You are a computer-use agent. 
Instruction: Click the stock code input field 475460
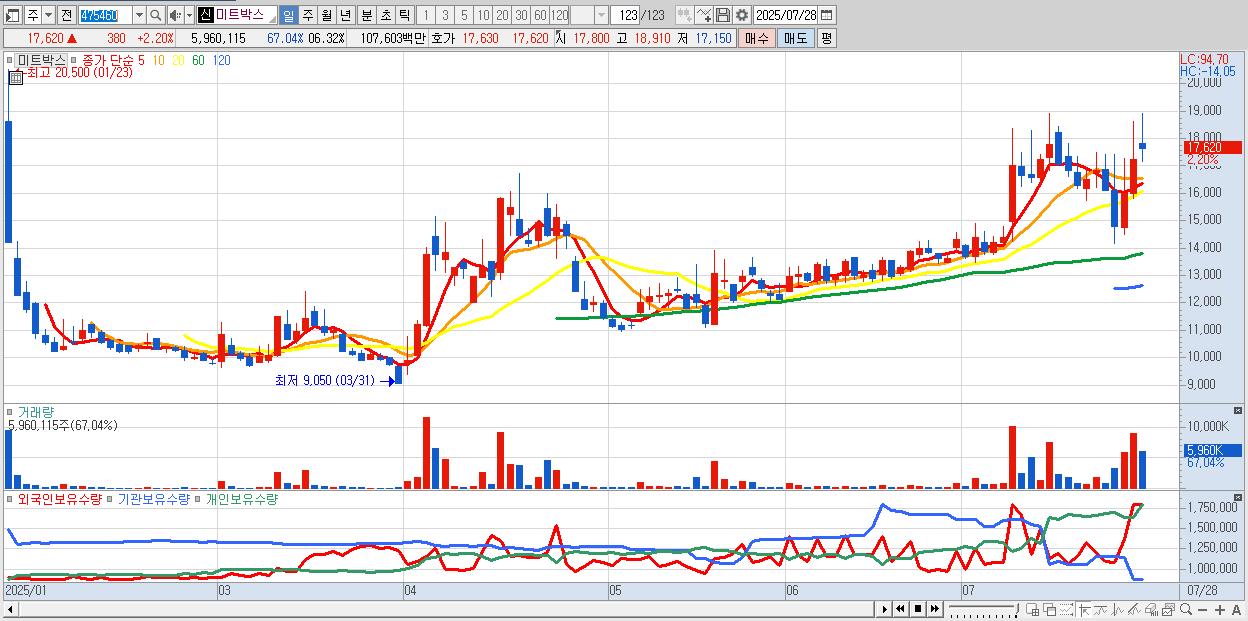[x=105, y=15]
